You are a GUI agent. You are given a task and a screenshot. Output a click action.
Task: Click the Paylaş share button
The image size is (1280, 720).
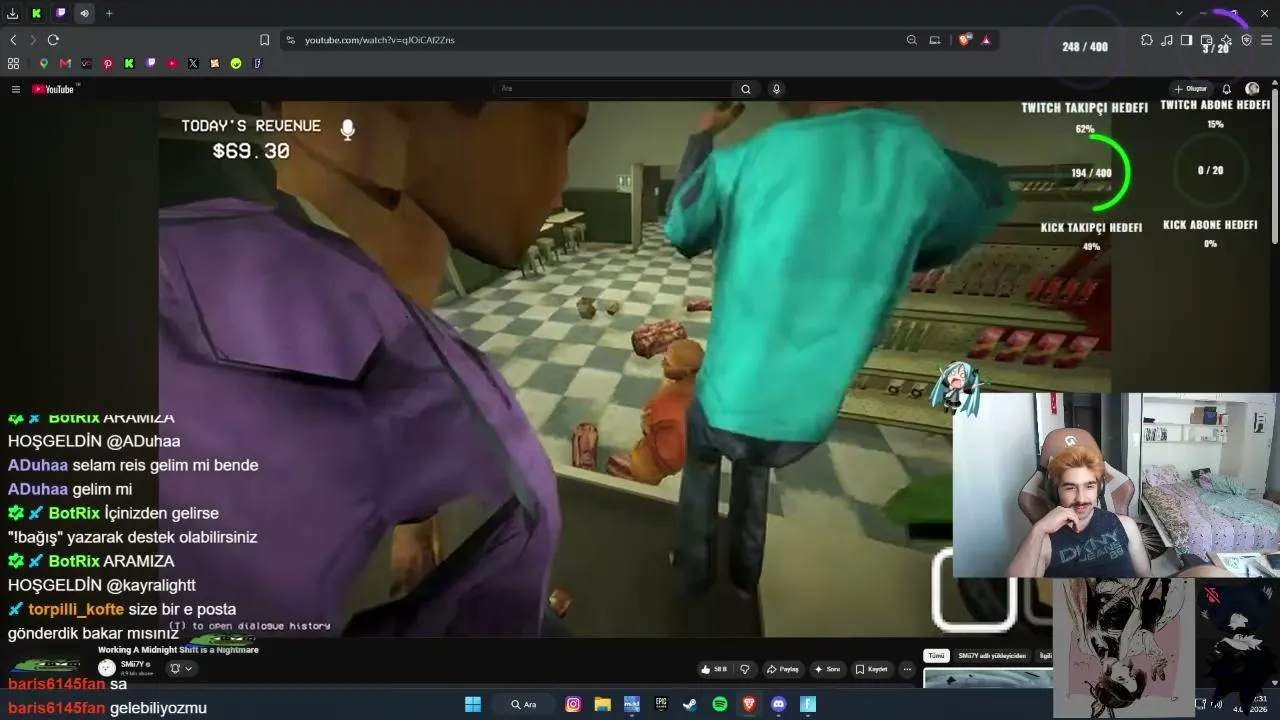(783, 669)
